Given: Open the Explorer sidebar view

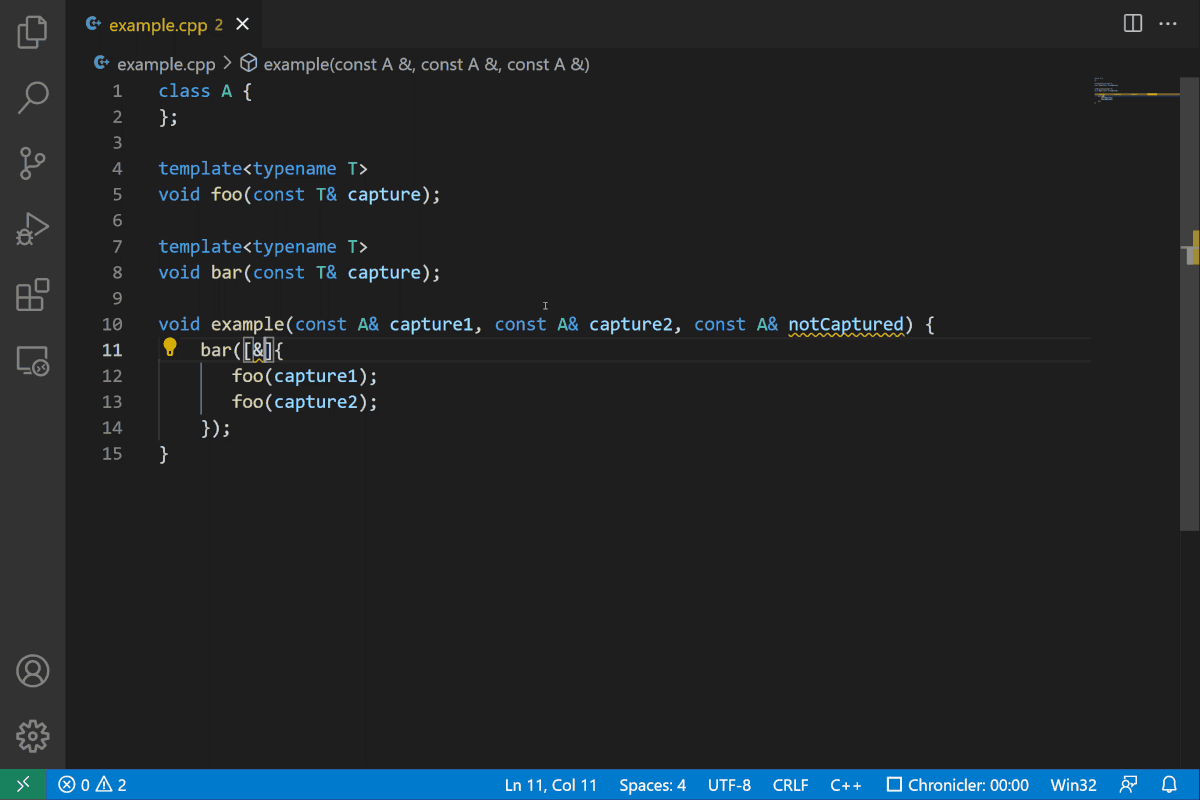Looking at the screenshot, I should point(32,32).
